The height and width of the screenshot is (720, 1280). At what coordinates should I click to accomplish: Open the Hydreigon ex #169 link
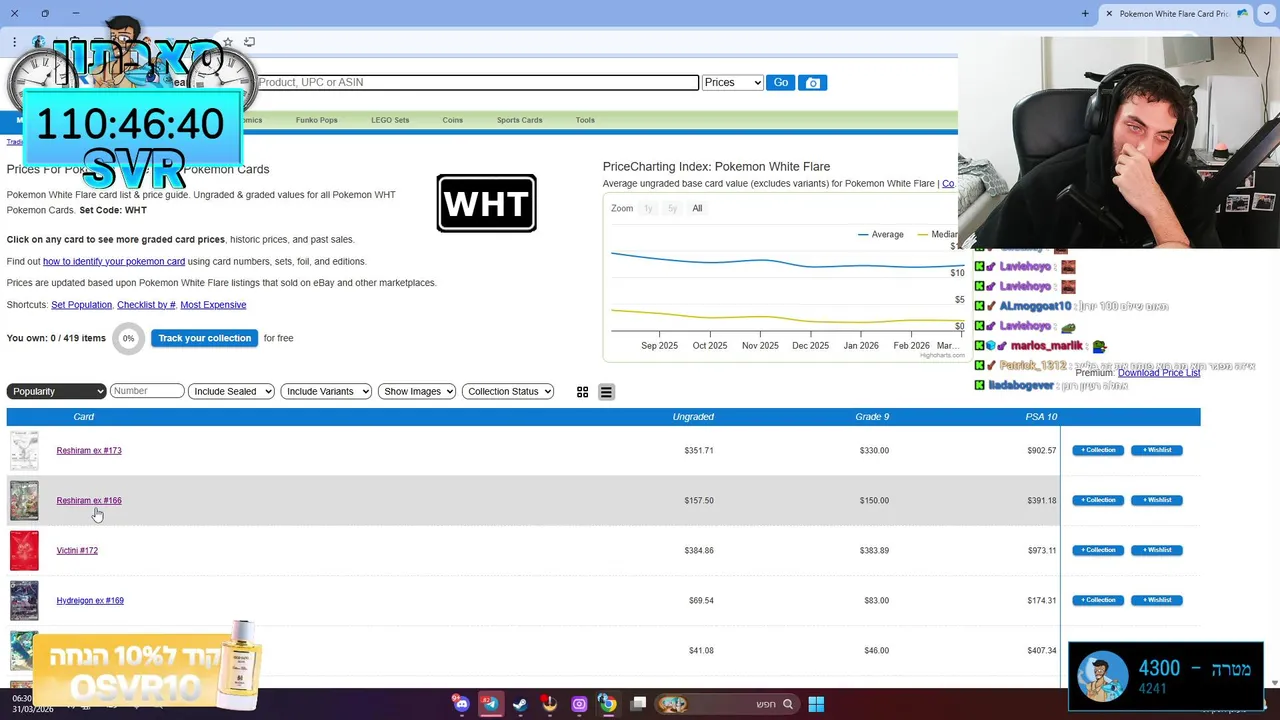pyautogui.click(x=90, y=601)
